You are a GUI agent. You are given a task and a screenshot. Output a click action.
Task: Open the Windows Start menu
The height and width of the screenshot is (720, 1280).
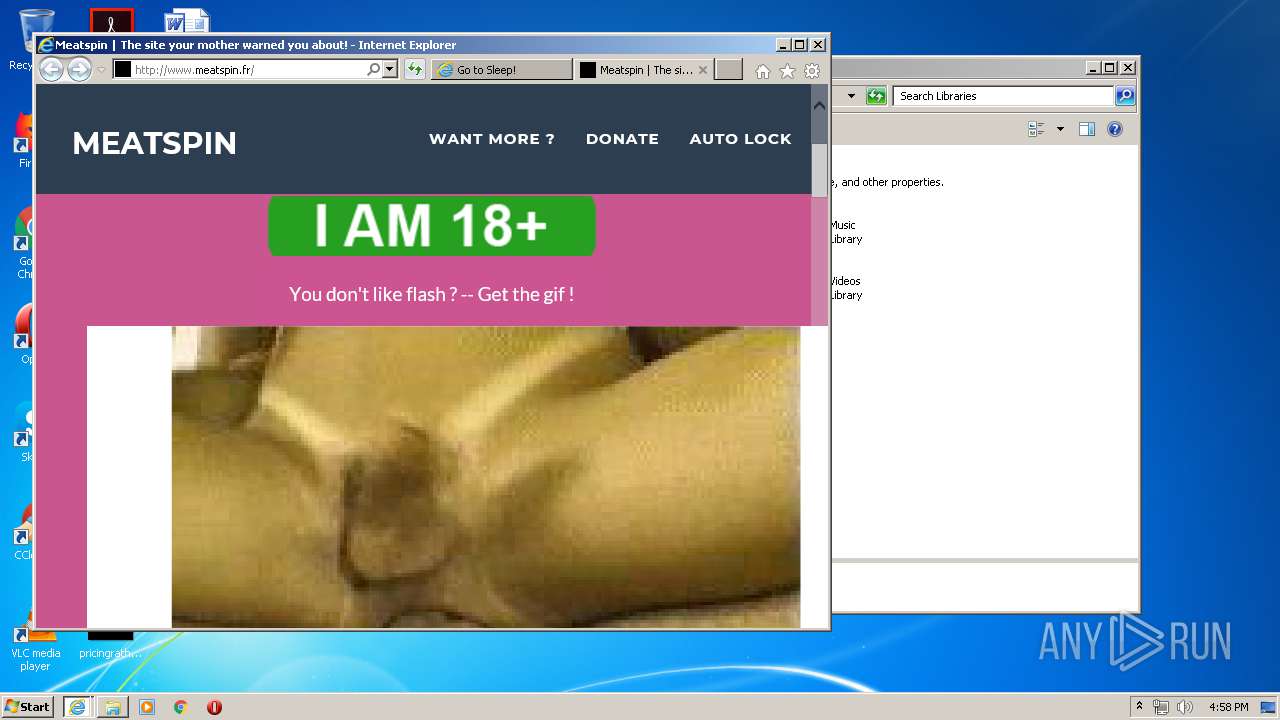pyautogui.click(x=28, y=706)
